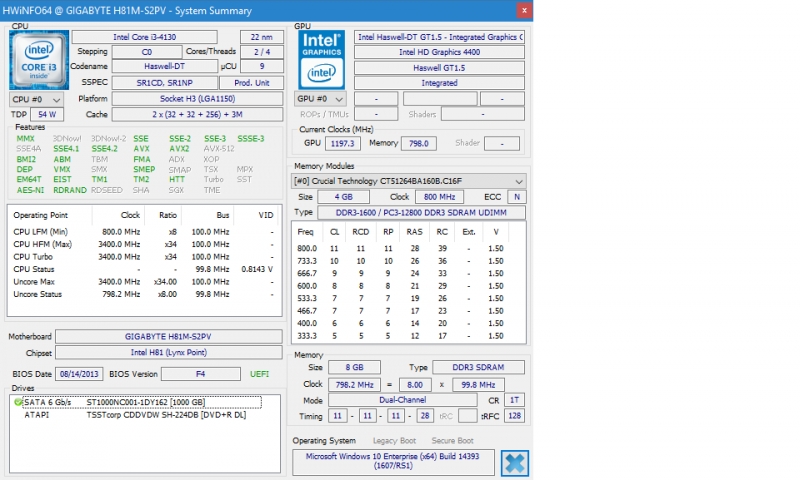
Task: Click the Uncore Max row
Action: [x=143, y=282]
